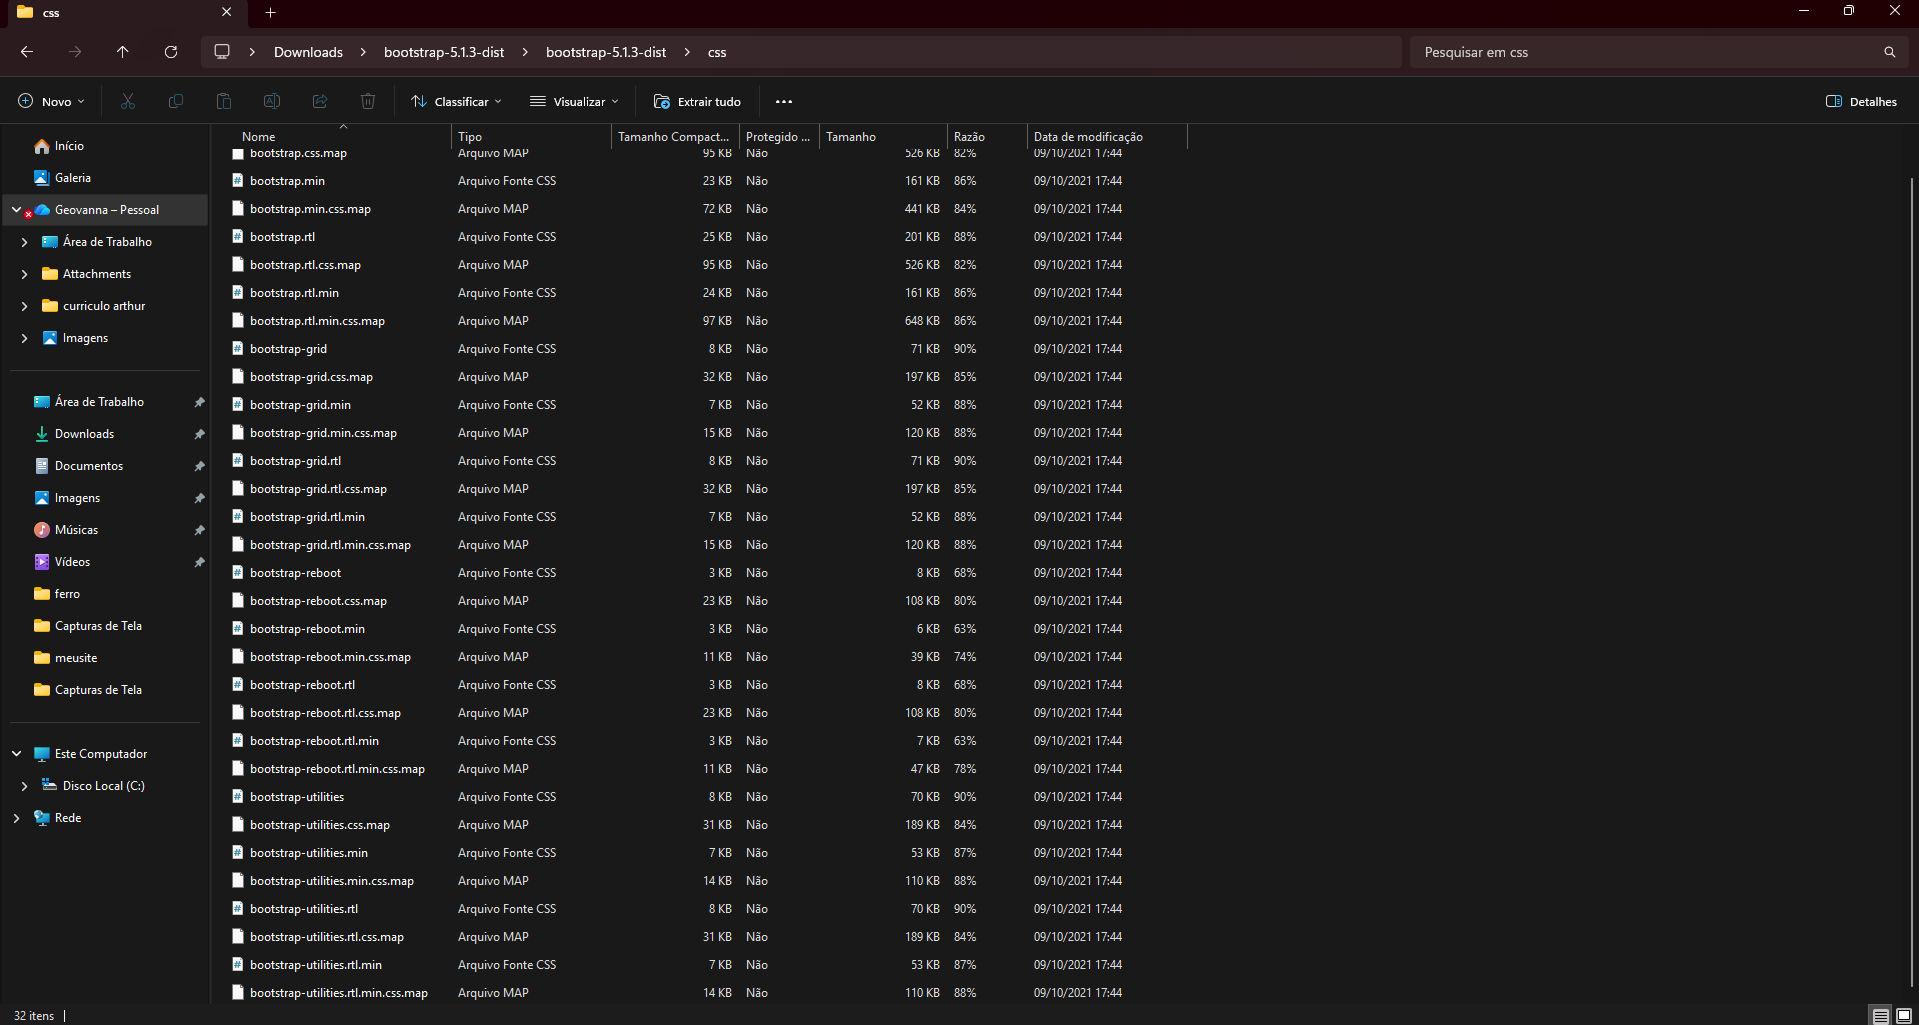This screenshot has height=1025, width=1919.
Task: Click the first bootstrap-5.1.3-dist breadcrumb
Action: click(x=444, y=52)
